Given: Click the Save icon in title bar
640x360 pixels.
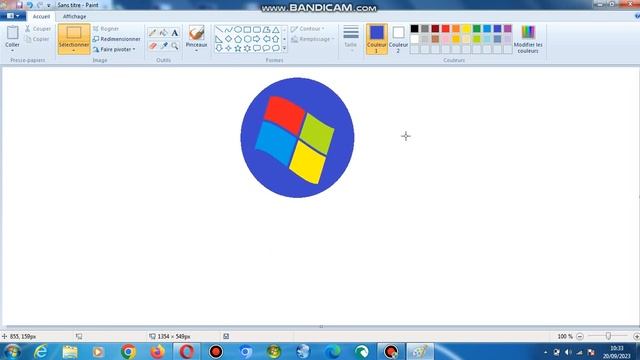Looking at the screenshot, I should click(x=19, y=5).
